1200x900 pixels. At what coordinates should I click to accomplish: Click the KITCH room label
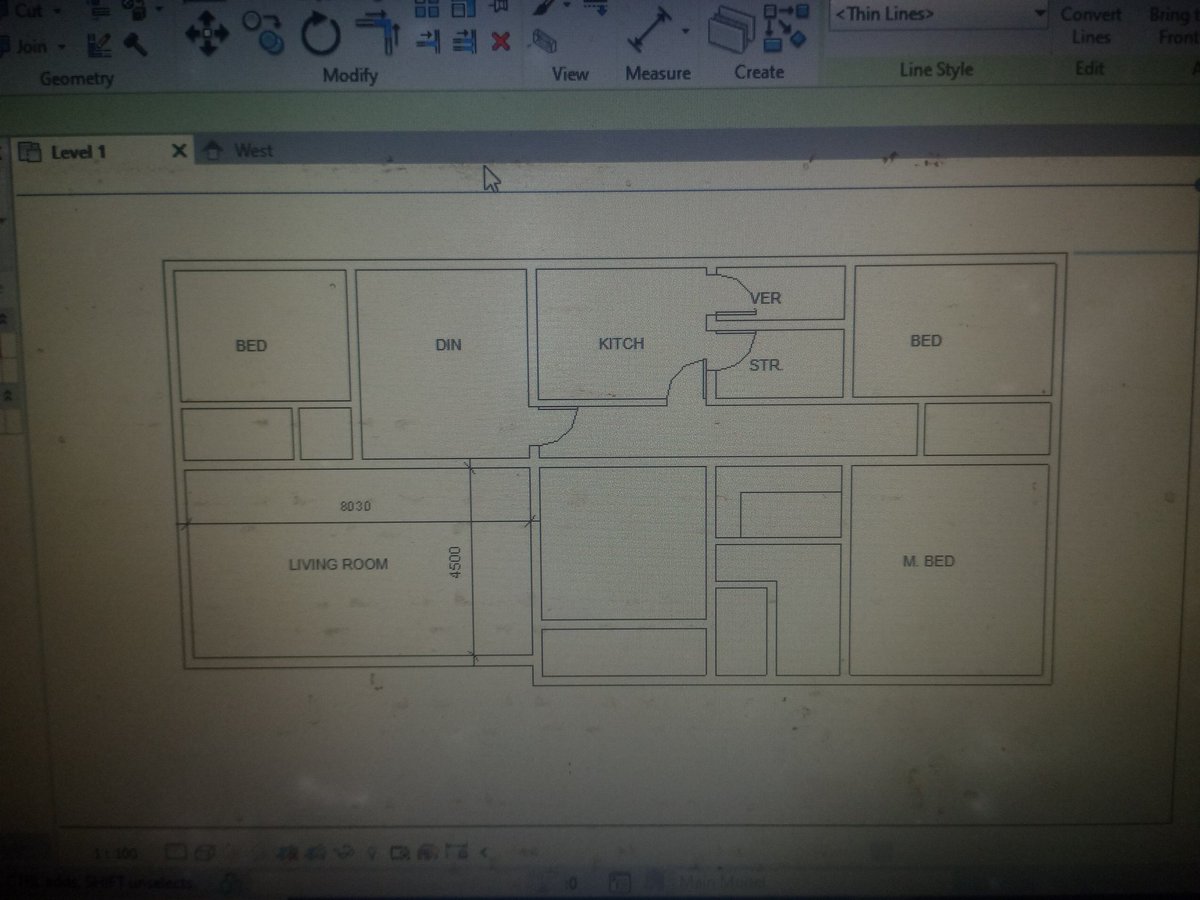pos(621,343)
